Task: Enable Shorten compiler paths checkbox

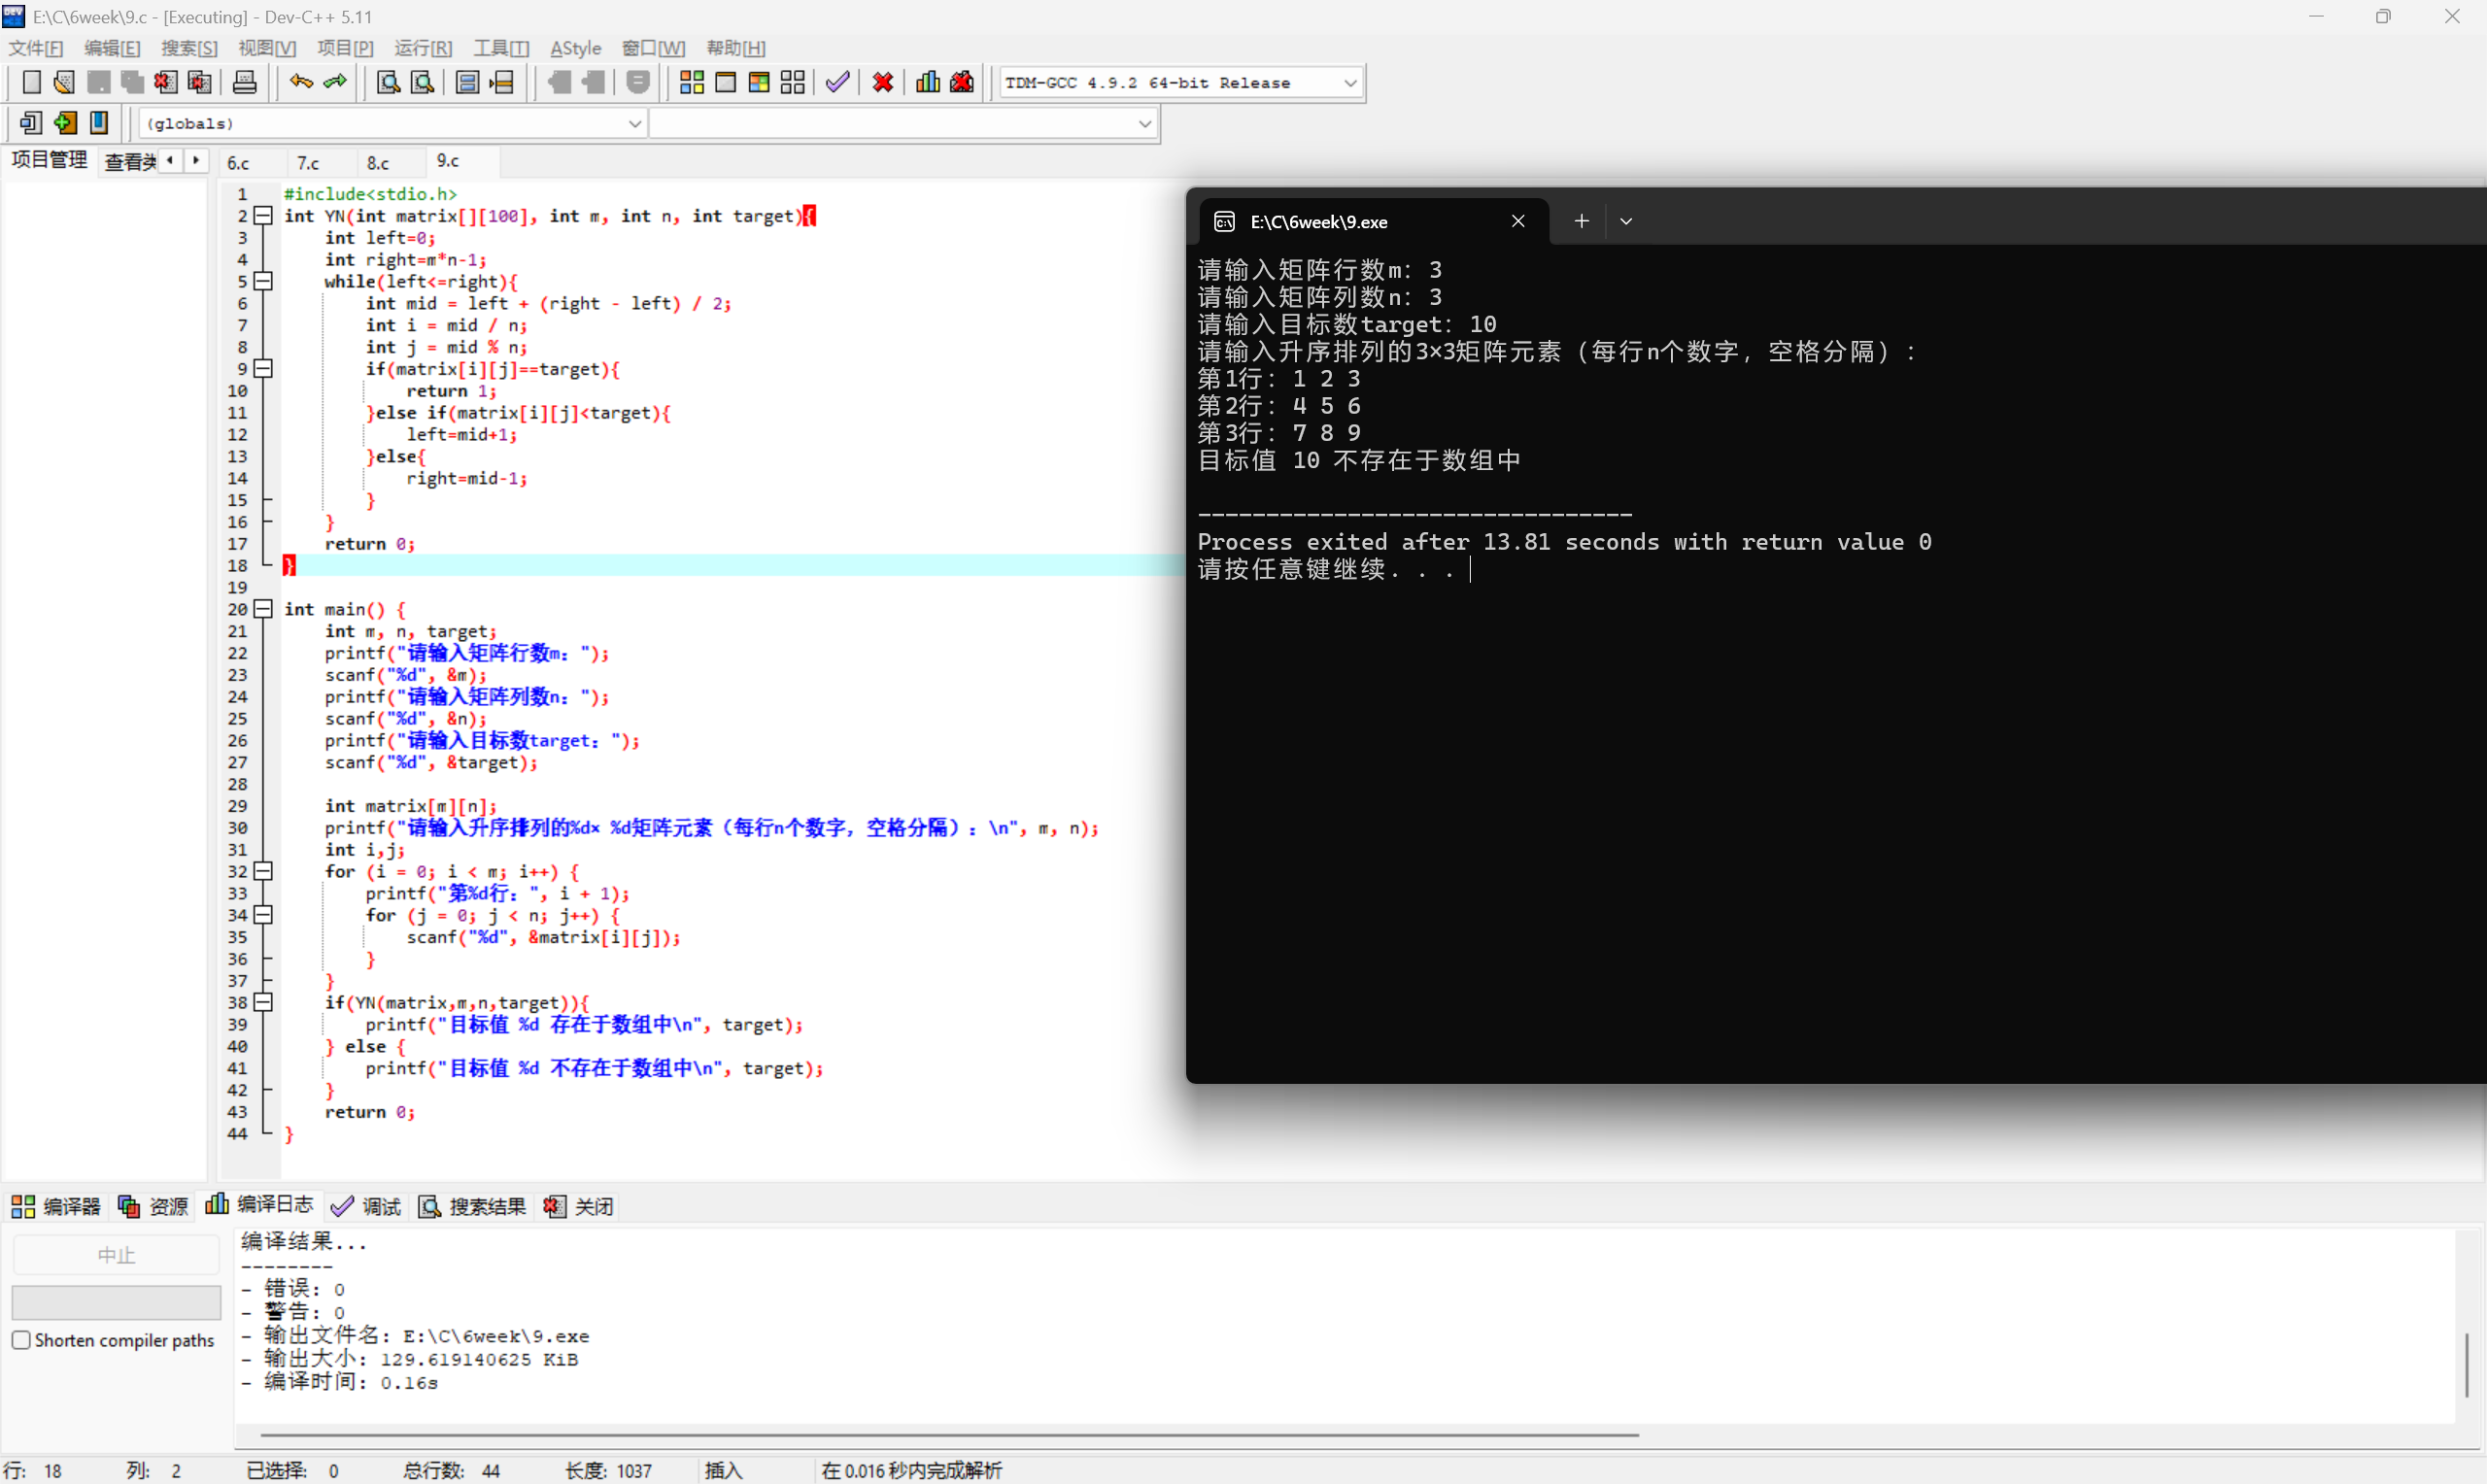Action: 21,1340
